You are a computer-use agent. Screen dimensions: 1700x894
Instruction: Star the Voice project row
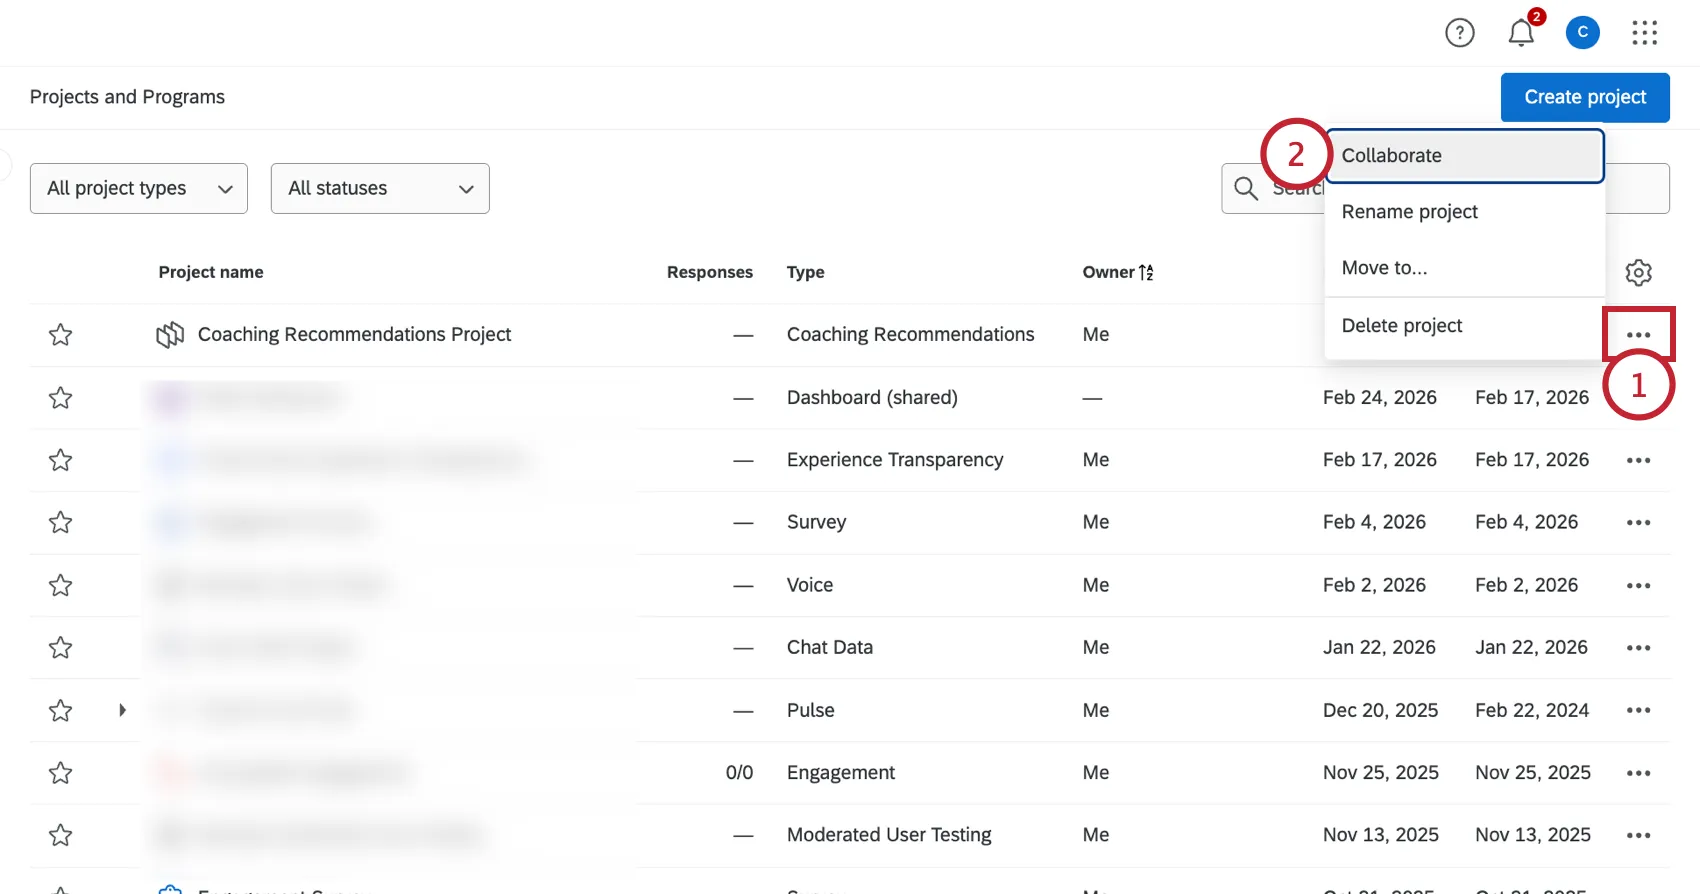click(x=61, y=585)
